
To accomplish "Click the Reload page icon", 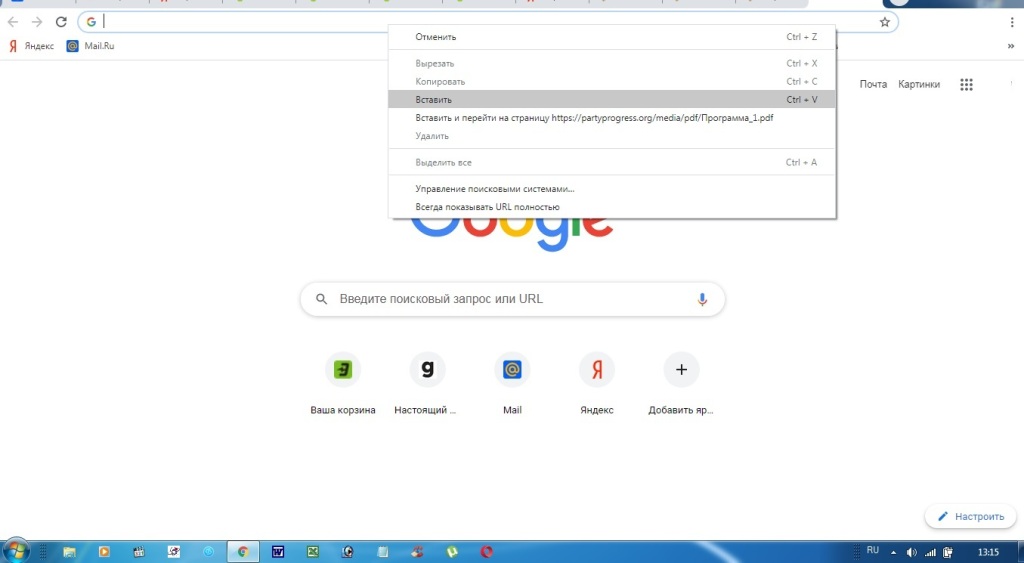I will click(x=62, y=22).
